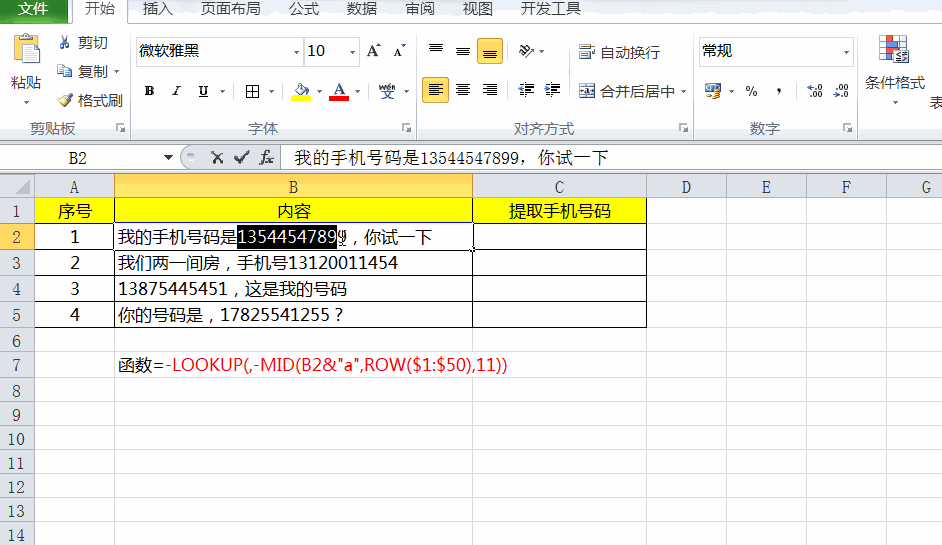
Task: Open alignment group dialog launcher
Action: click(x=684, y=128)
